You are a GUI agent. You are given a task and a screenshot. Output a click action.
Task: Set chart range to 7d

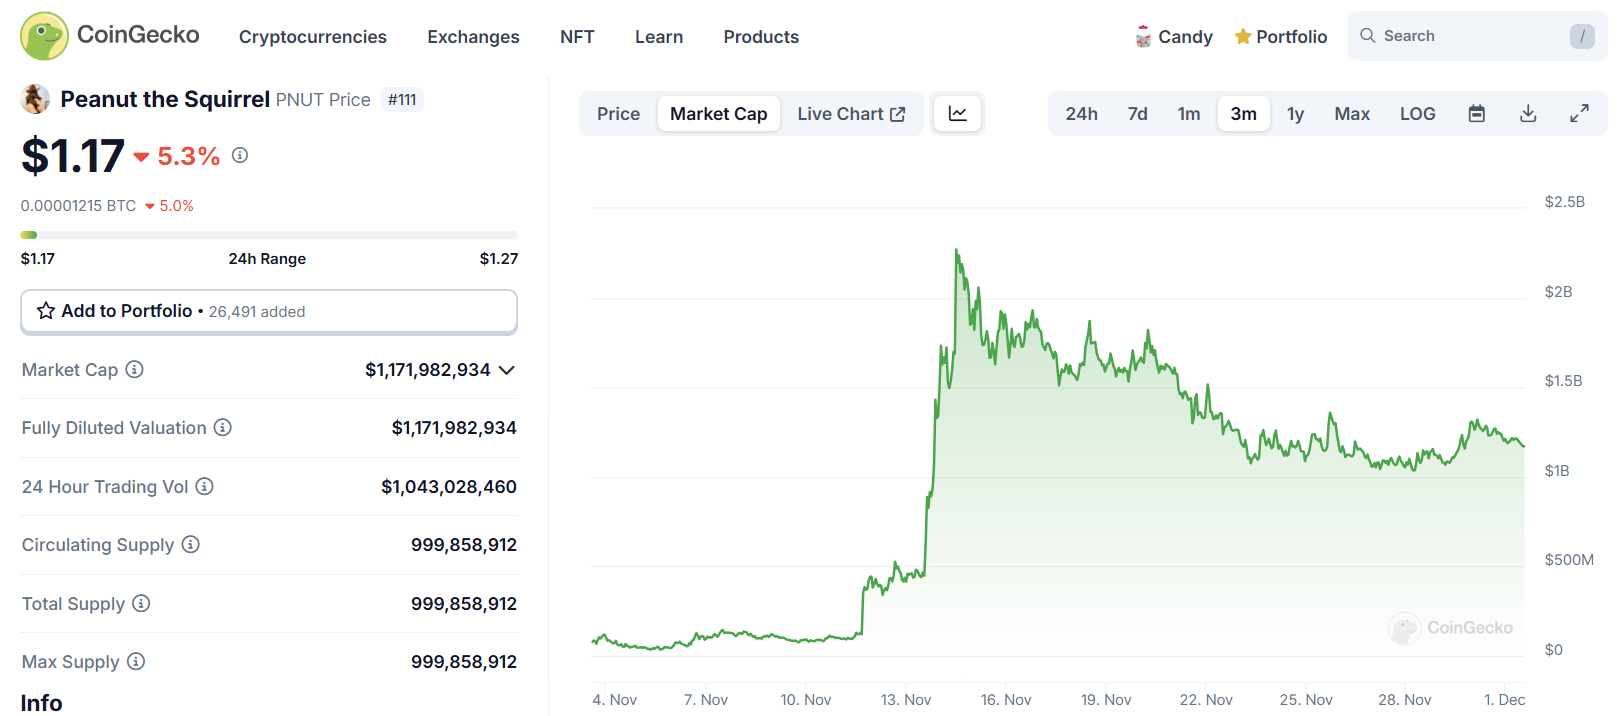point(1138,114)
